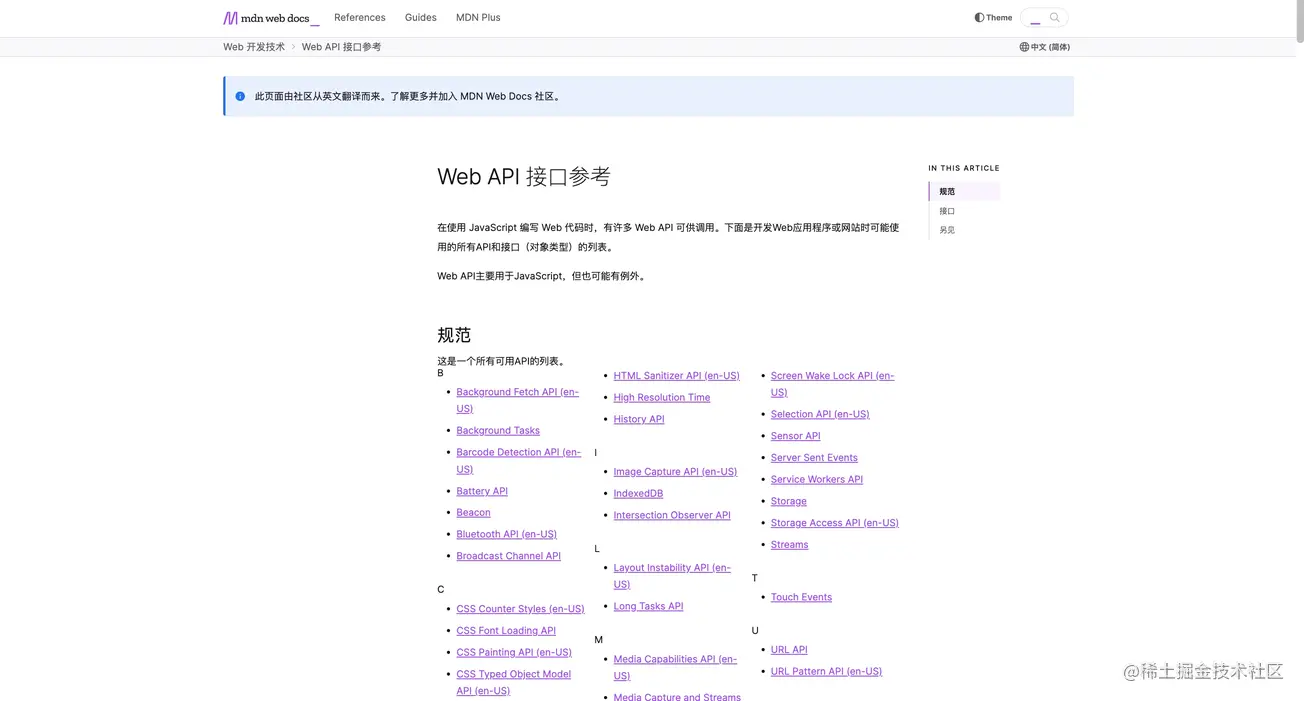Click the blue info icon in the notice
1304x701 pixels.
(x=240, y=97)
